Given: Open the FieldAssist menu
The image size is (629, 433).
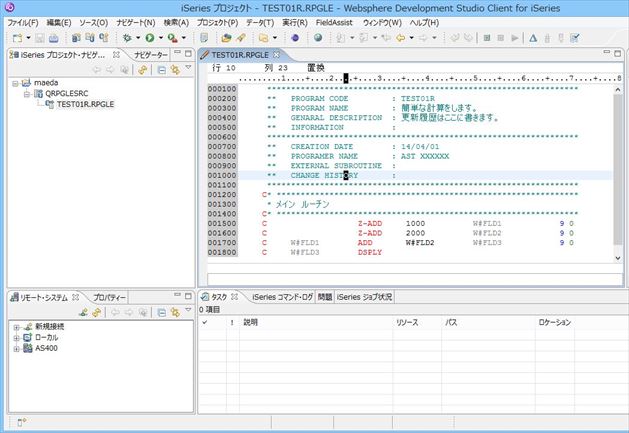Looking at the screenshot, I should [x=334, y=23].
